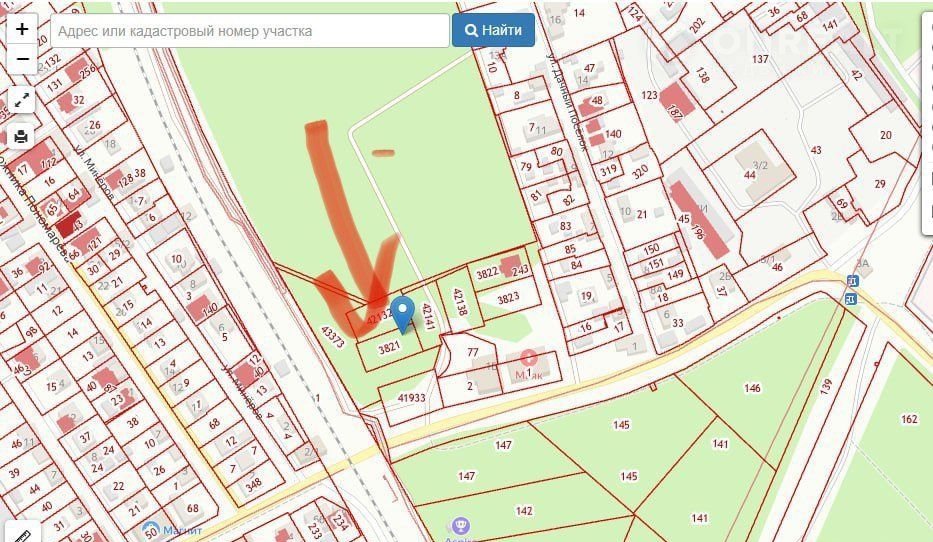Image resolution: width=933 pixels, height=542 pixels.
Task: Click parcel 137 in upper right
Action: coord(760,59)
